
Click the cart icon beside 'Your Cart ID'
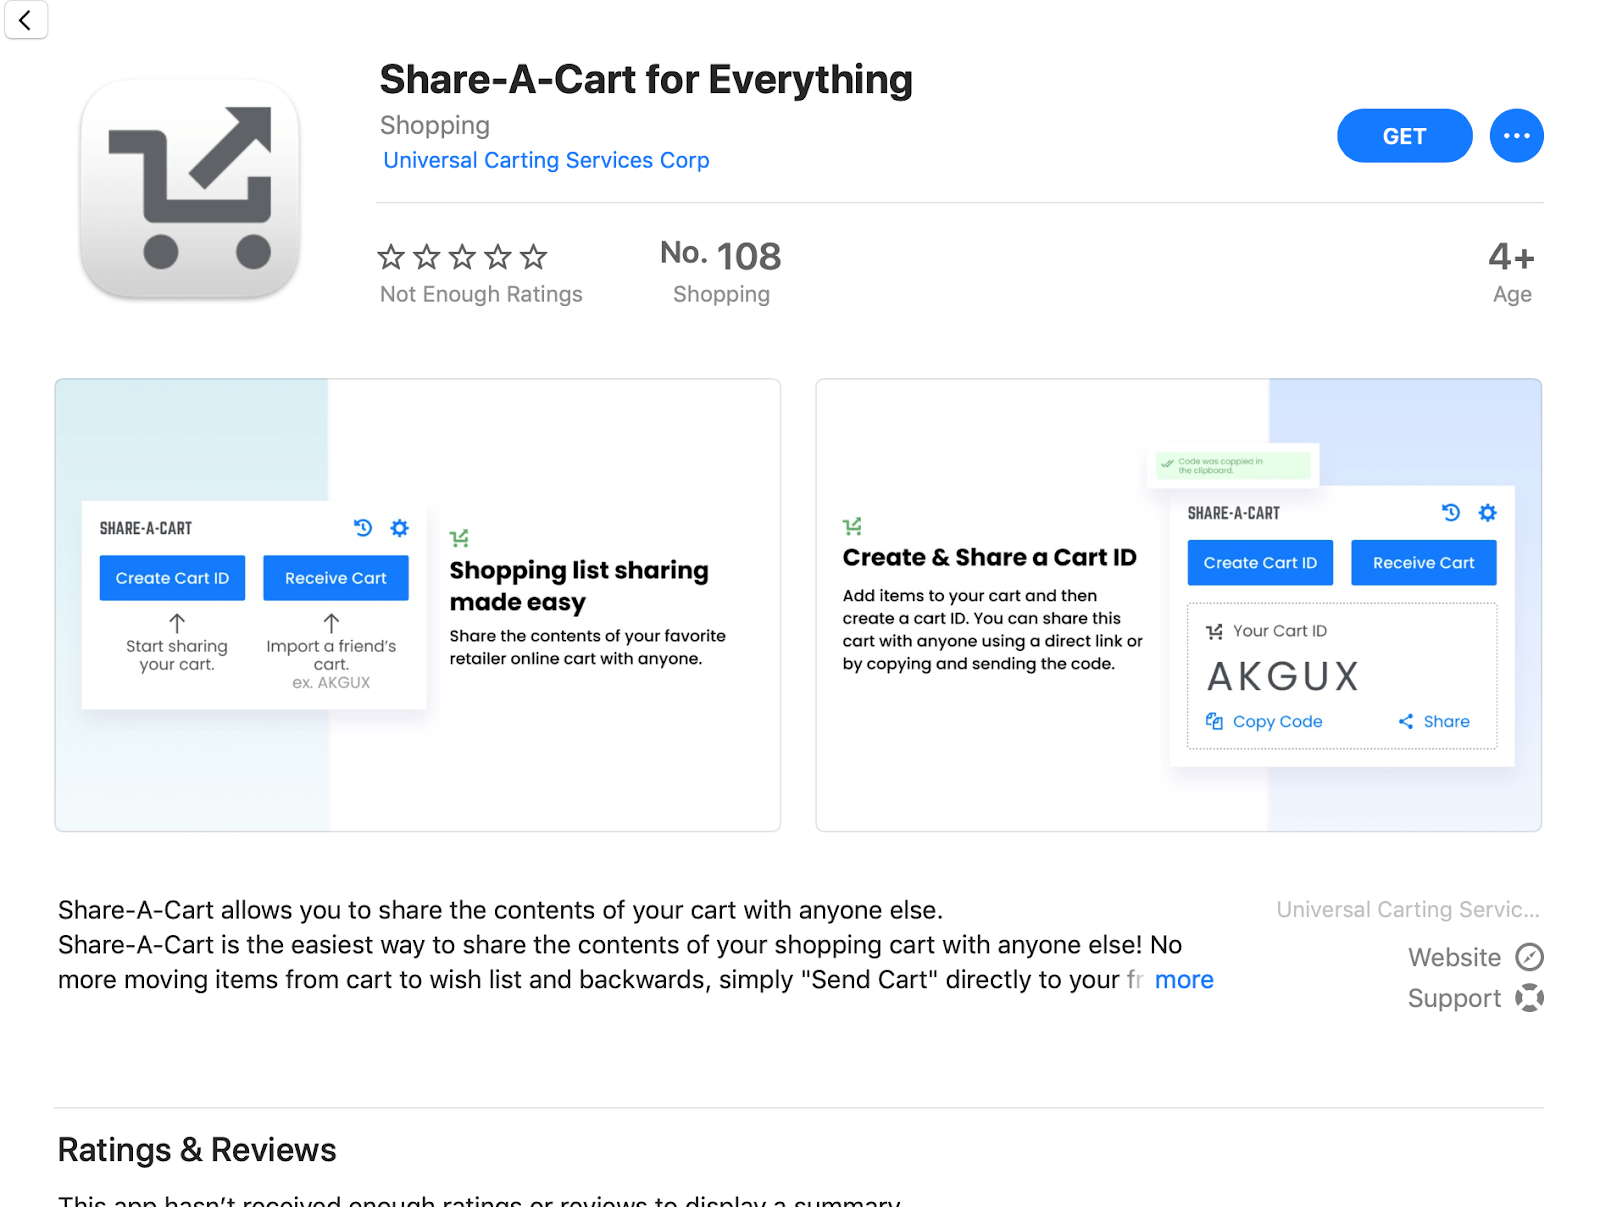1215,632
